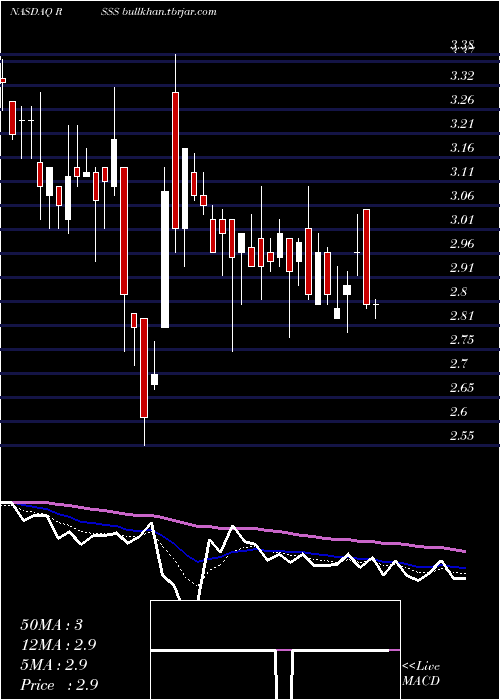
Task: Click the Price : 2.9 readout
Action: click(59, 685)
